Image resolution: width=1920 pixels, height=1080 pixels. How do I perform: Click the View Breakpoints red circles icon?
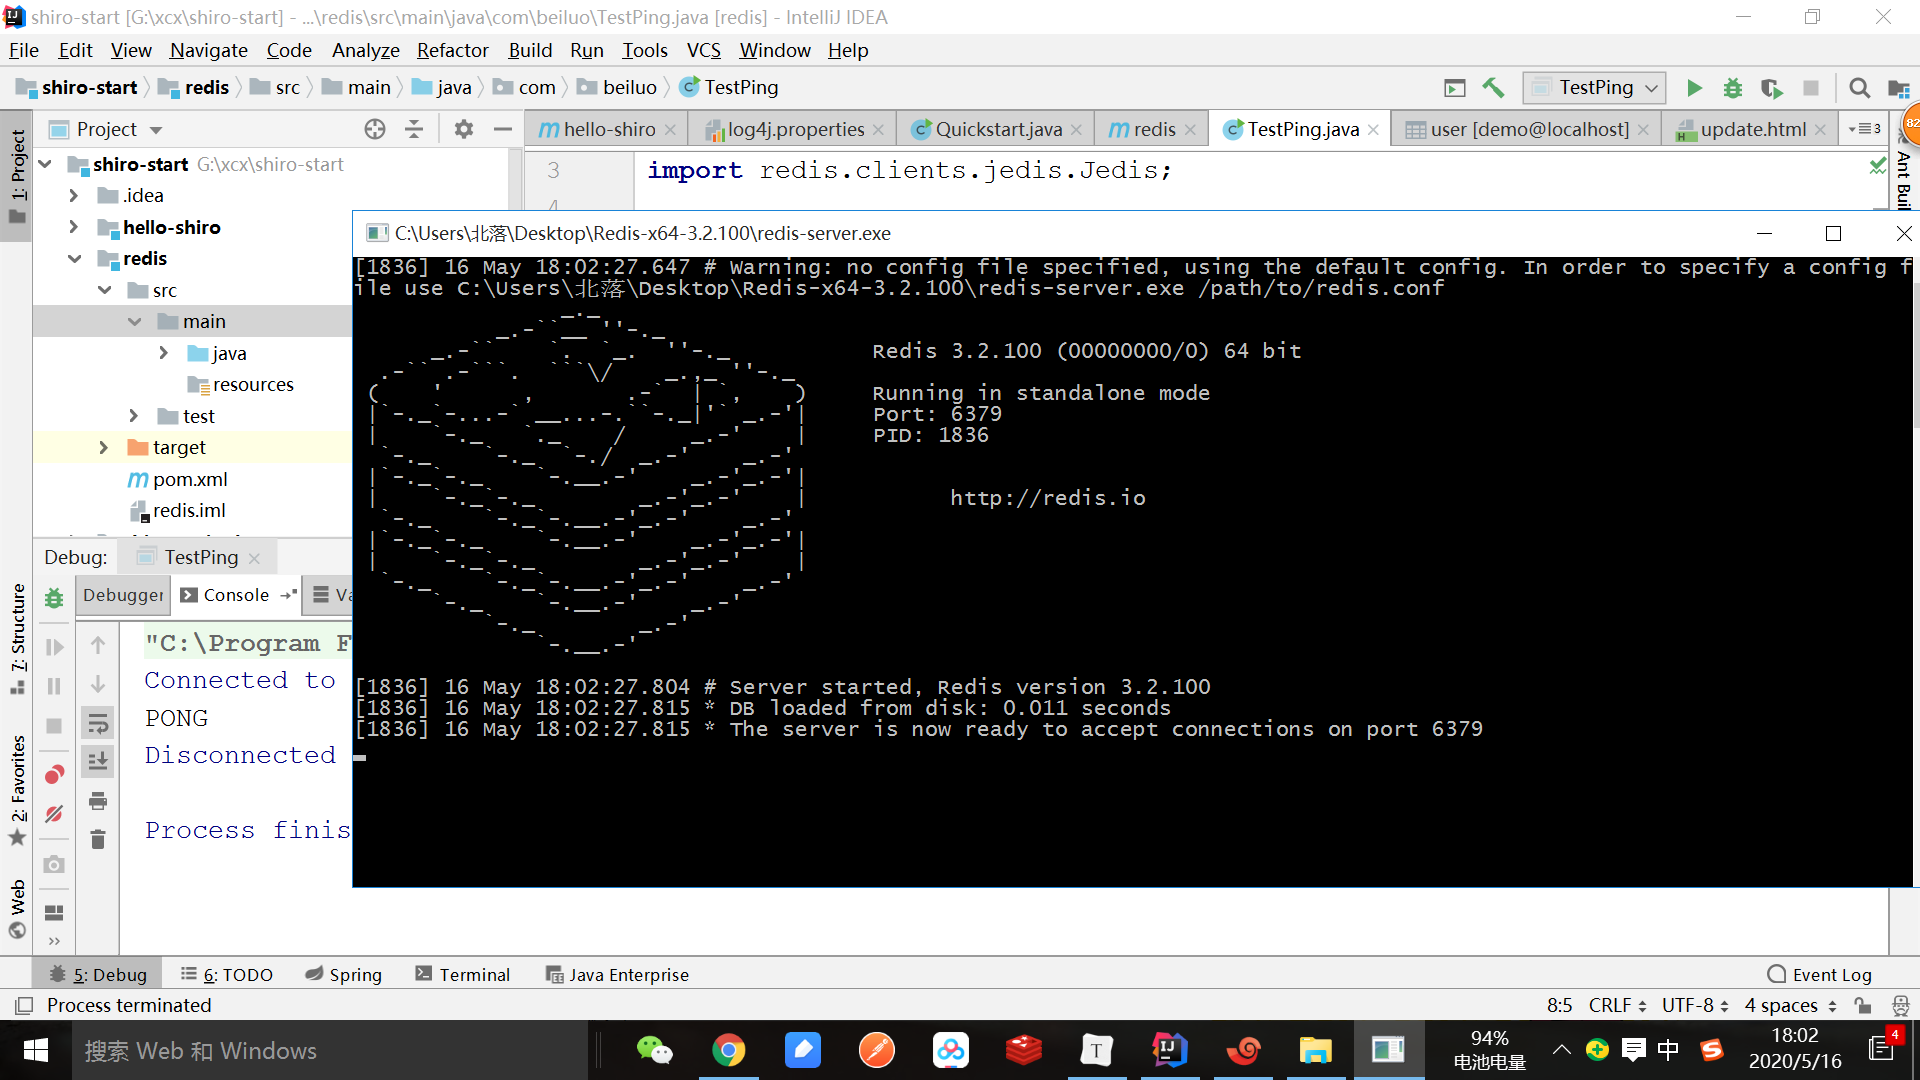point(54,774)
